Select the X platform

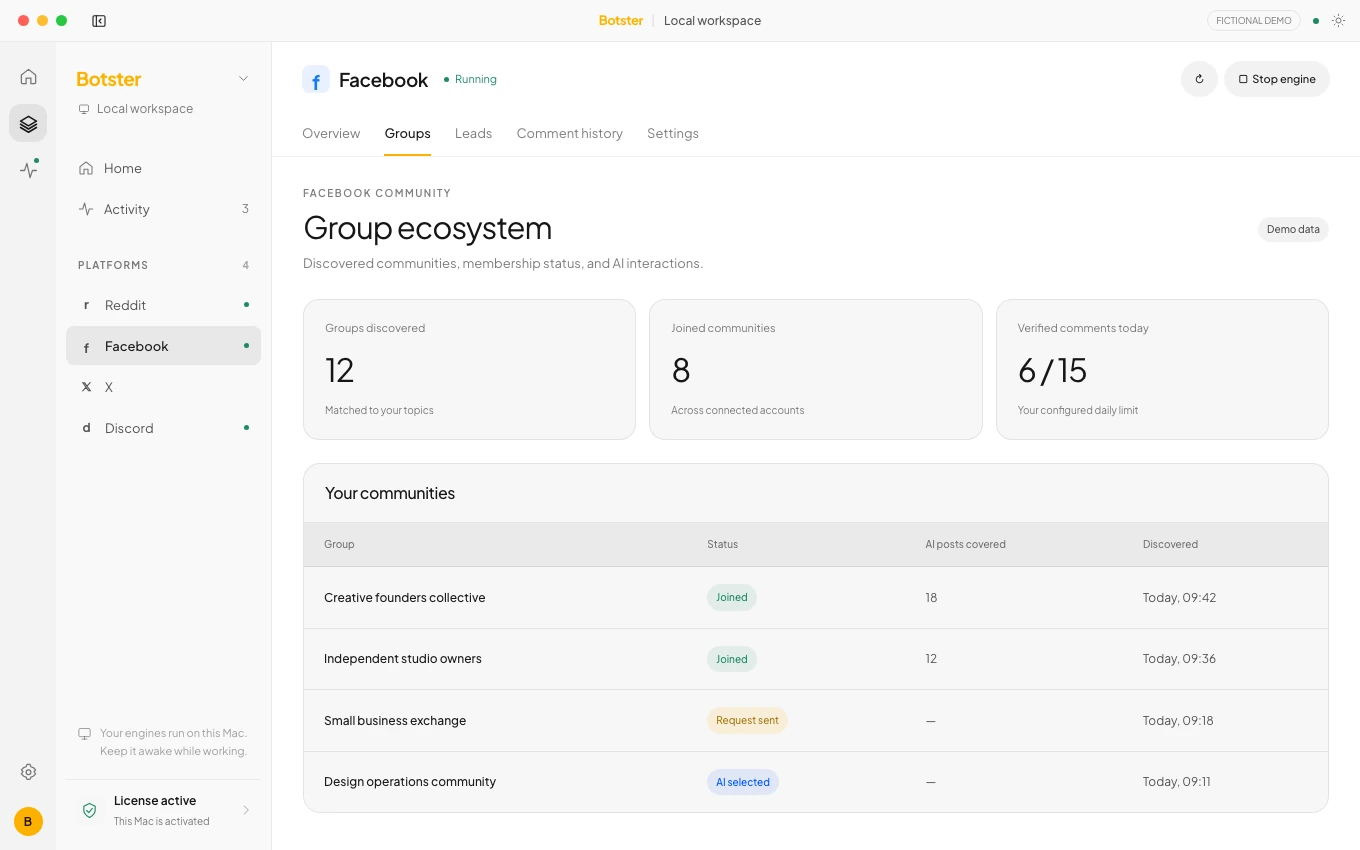point(163,387)
